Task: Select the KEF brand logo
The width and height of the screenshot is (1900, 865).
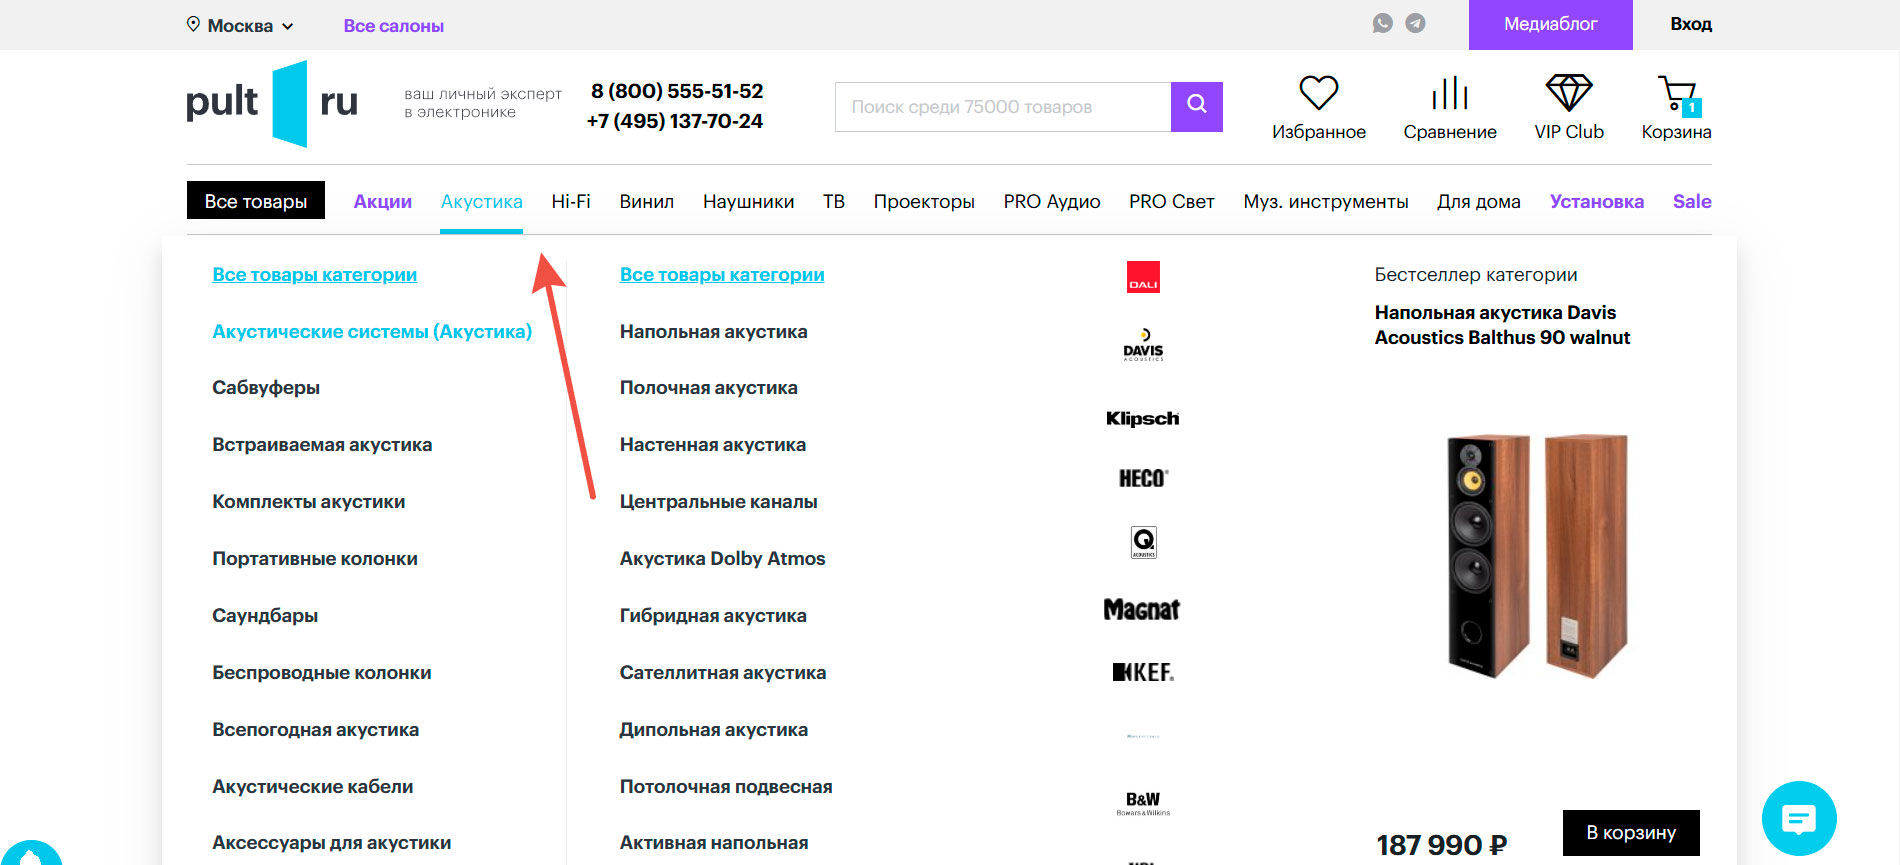Action: (x=1143, y=672)
